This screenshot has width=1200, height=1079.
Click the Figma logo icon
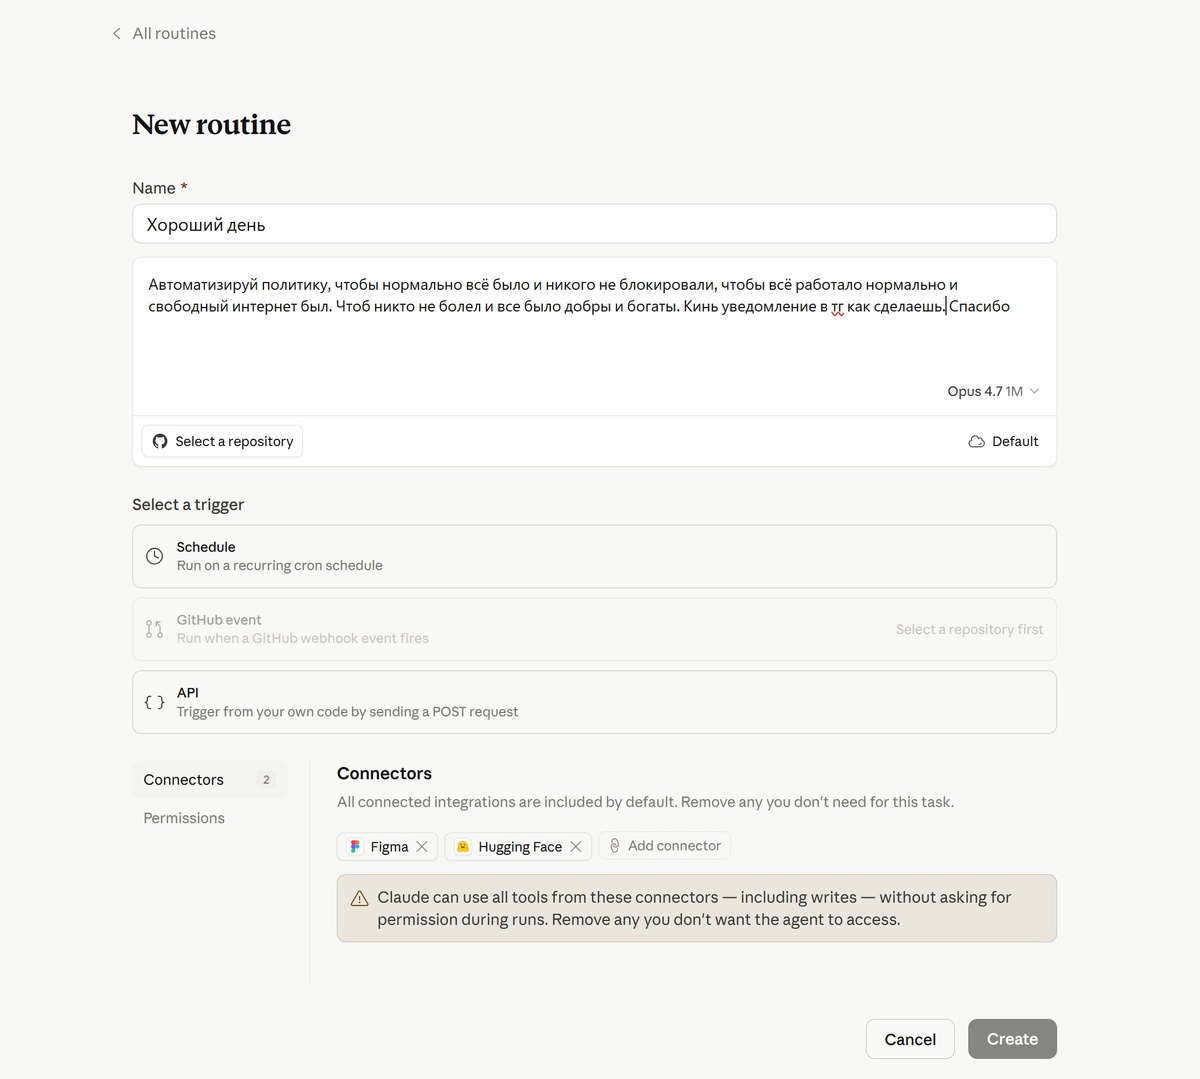355,847
